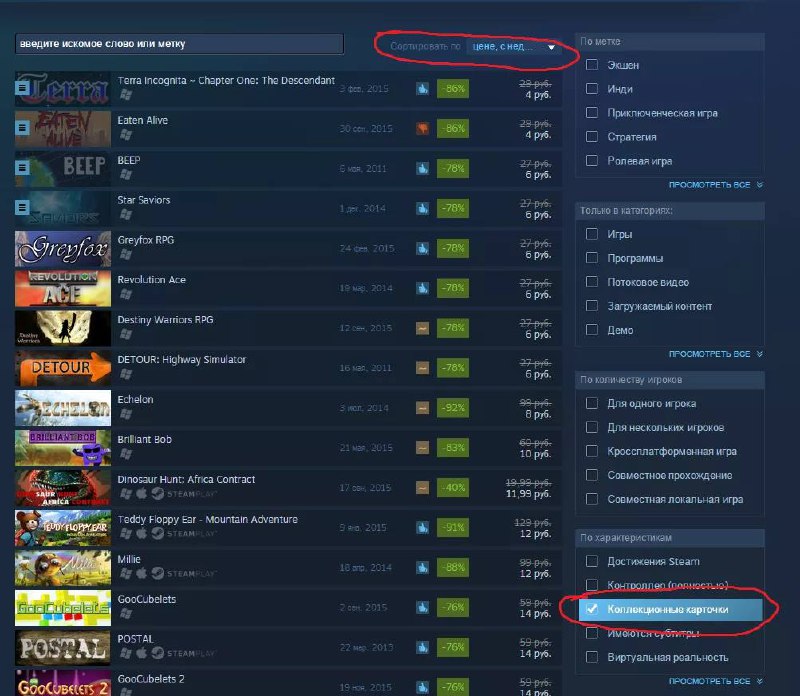Viewport: 800px width, 696px height.
Task: Tick the Стратегия tag checkbox
Action: pyautogui.click(x=592, y=136)
